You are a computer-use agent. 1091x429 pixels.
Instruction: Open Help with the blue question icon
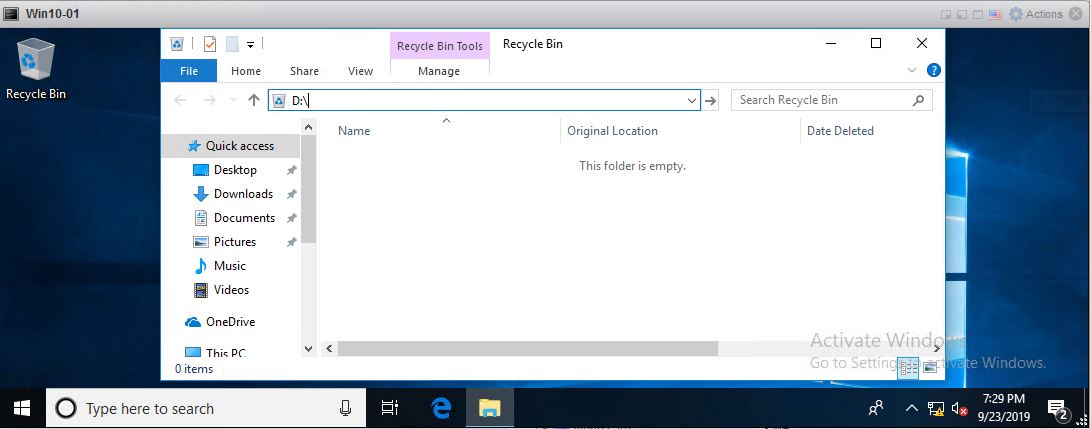pos(934,70)
